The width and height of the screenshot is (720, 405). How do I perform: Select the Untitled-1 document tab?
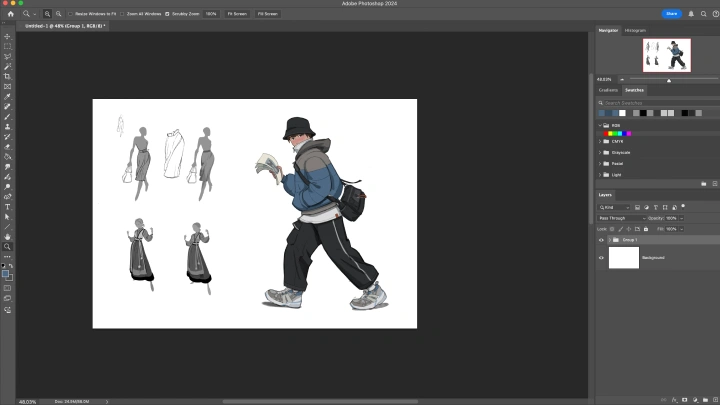[65, 26]
